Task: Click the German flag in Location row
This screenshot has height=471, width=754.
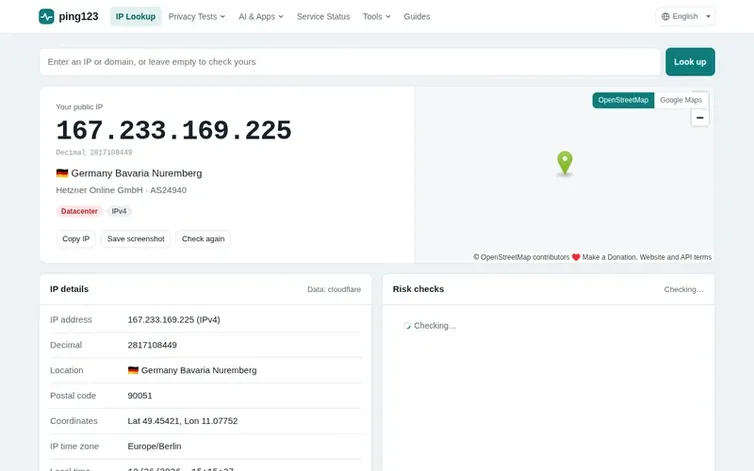Action: click(x=133, y=370)
